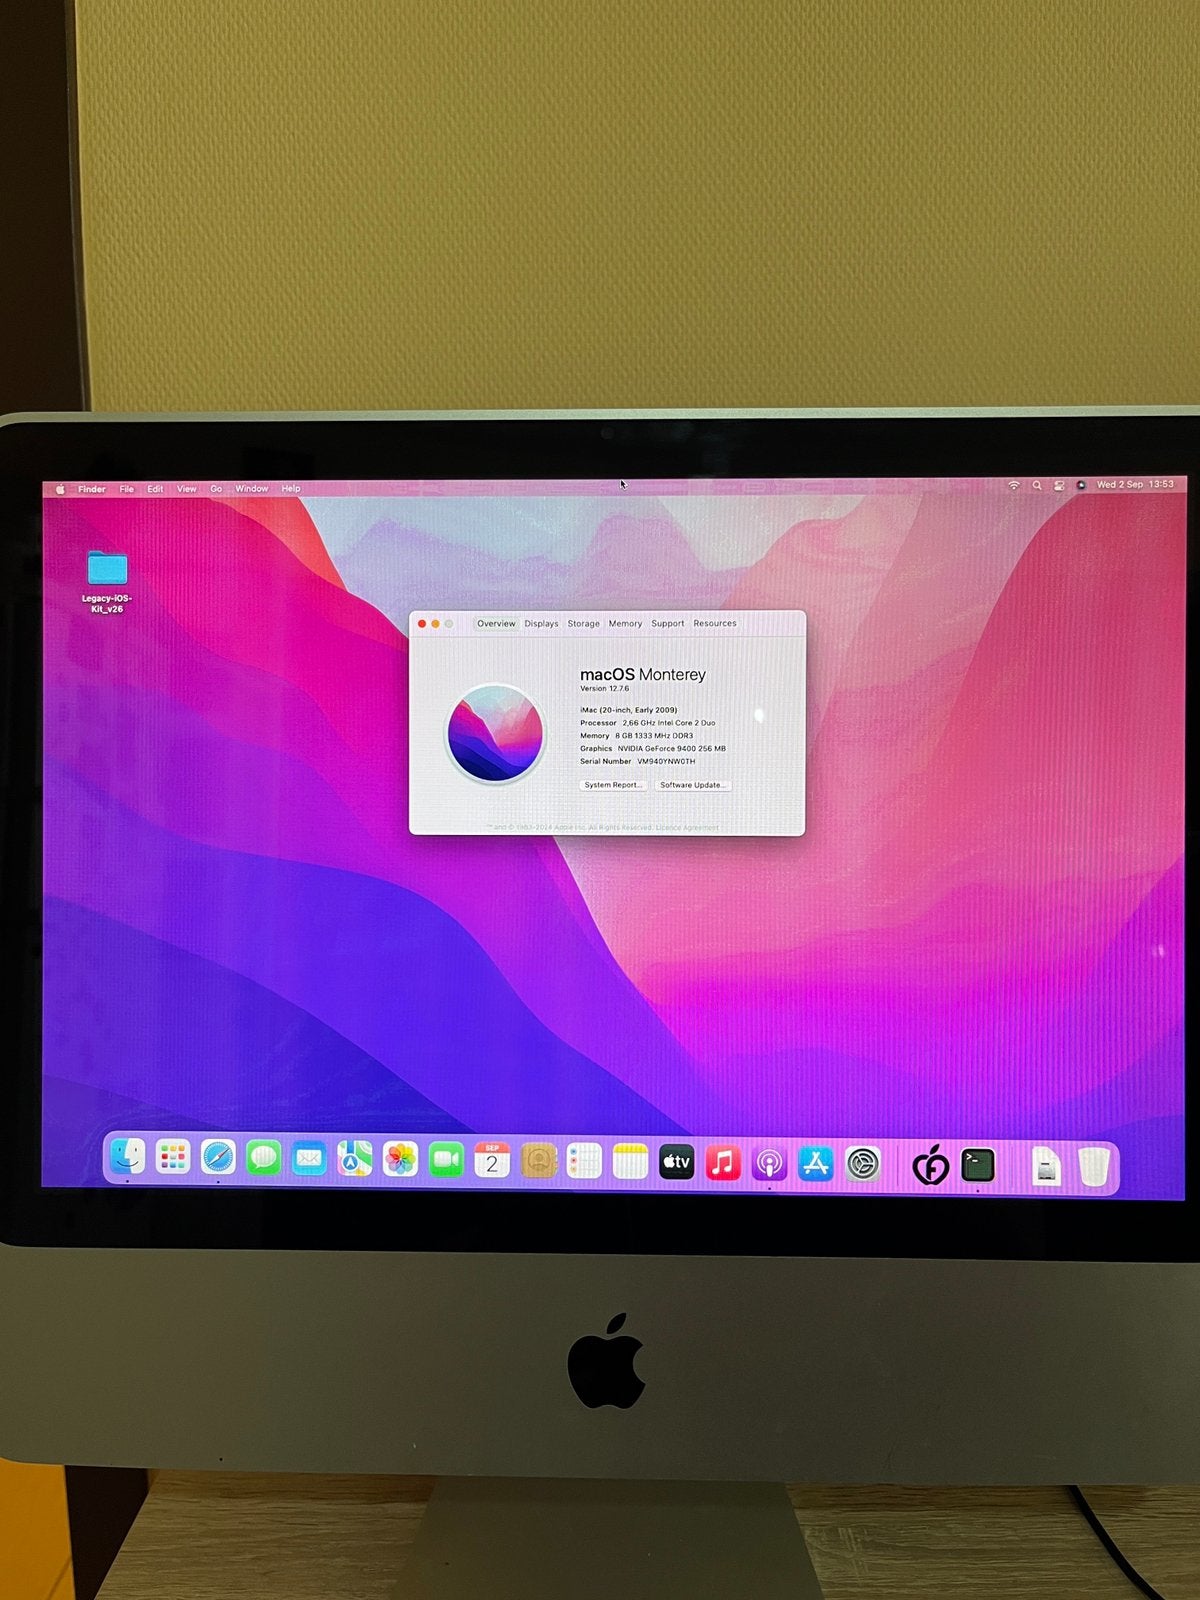Open the File menu
Screen dimensions: 1200x1600
pos(127,489)
